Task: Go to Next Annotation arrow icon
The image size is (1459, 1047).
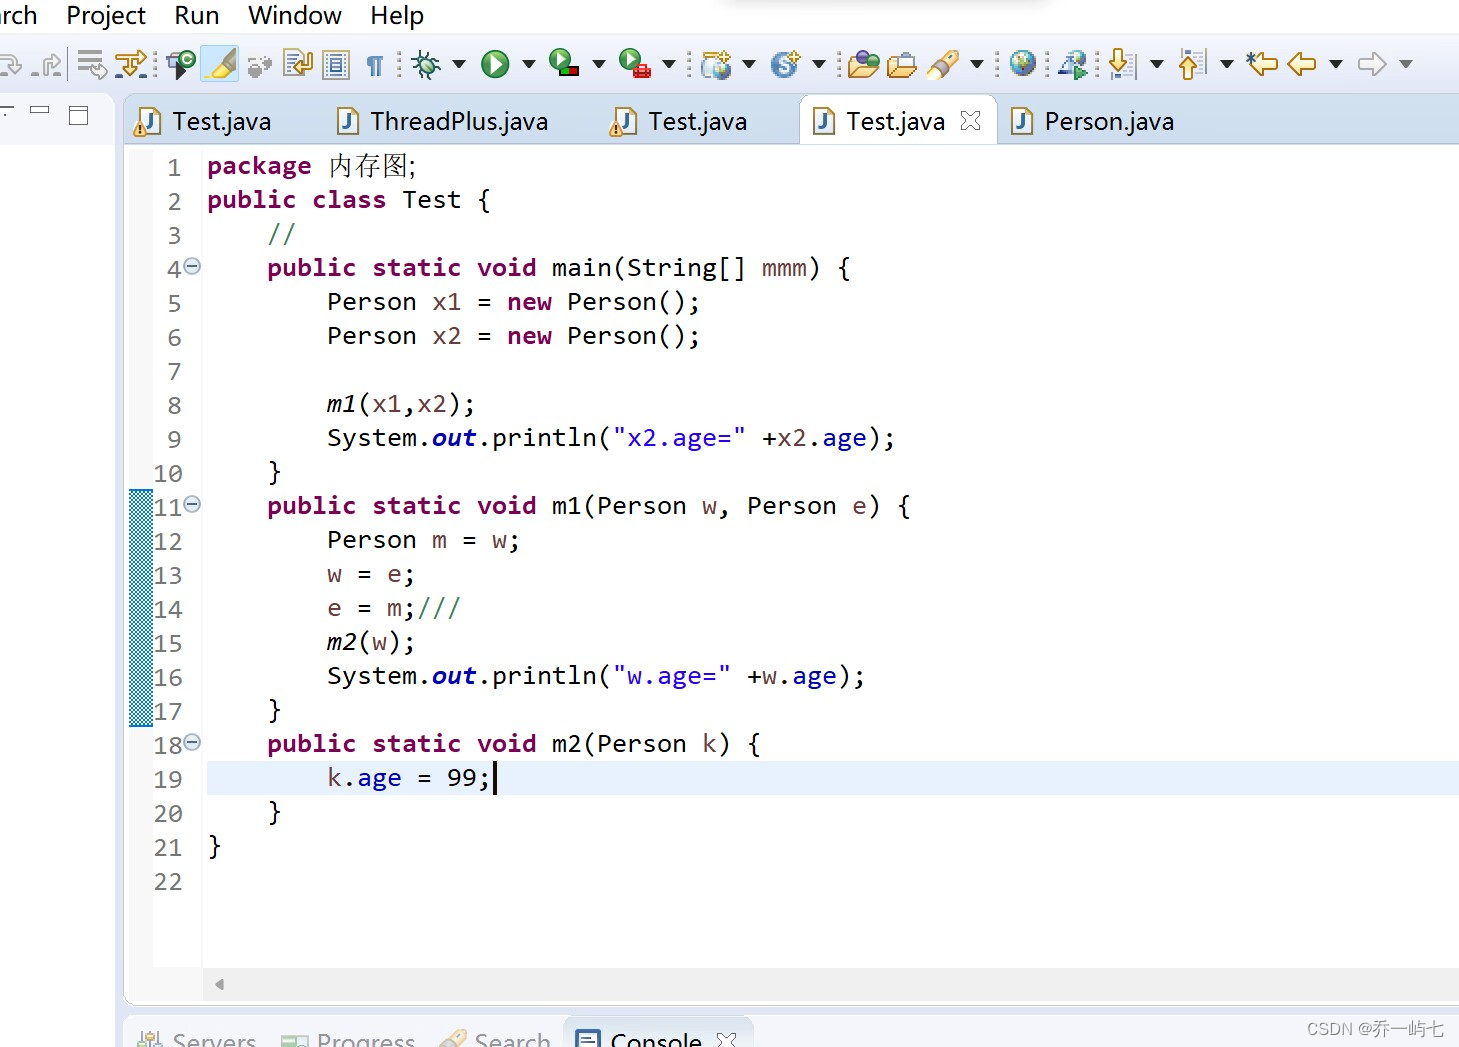Action: point(1123,64)
